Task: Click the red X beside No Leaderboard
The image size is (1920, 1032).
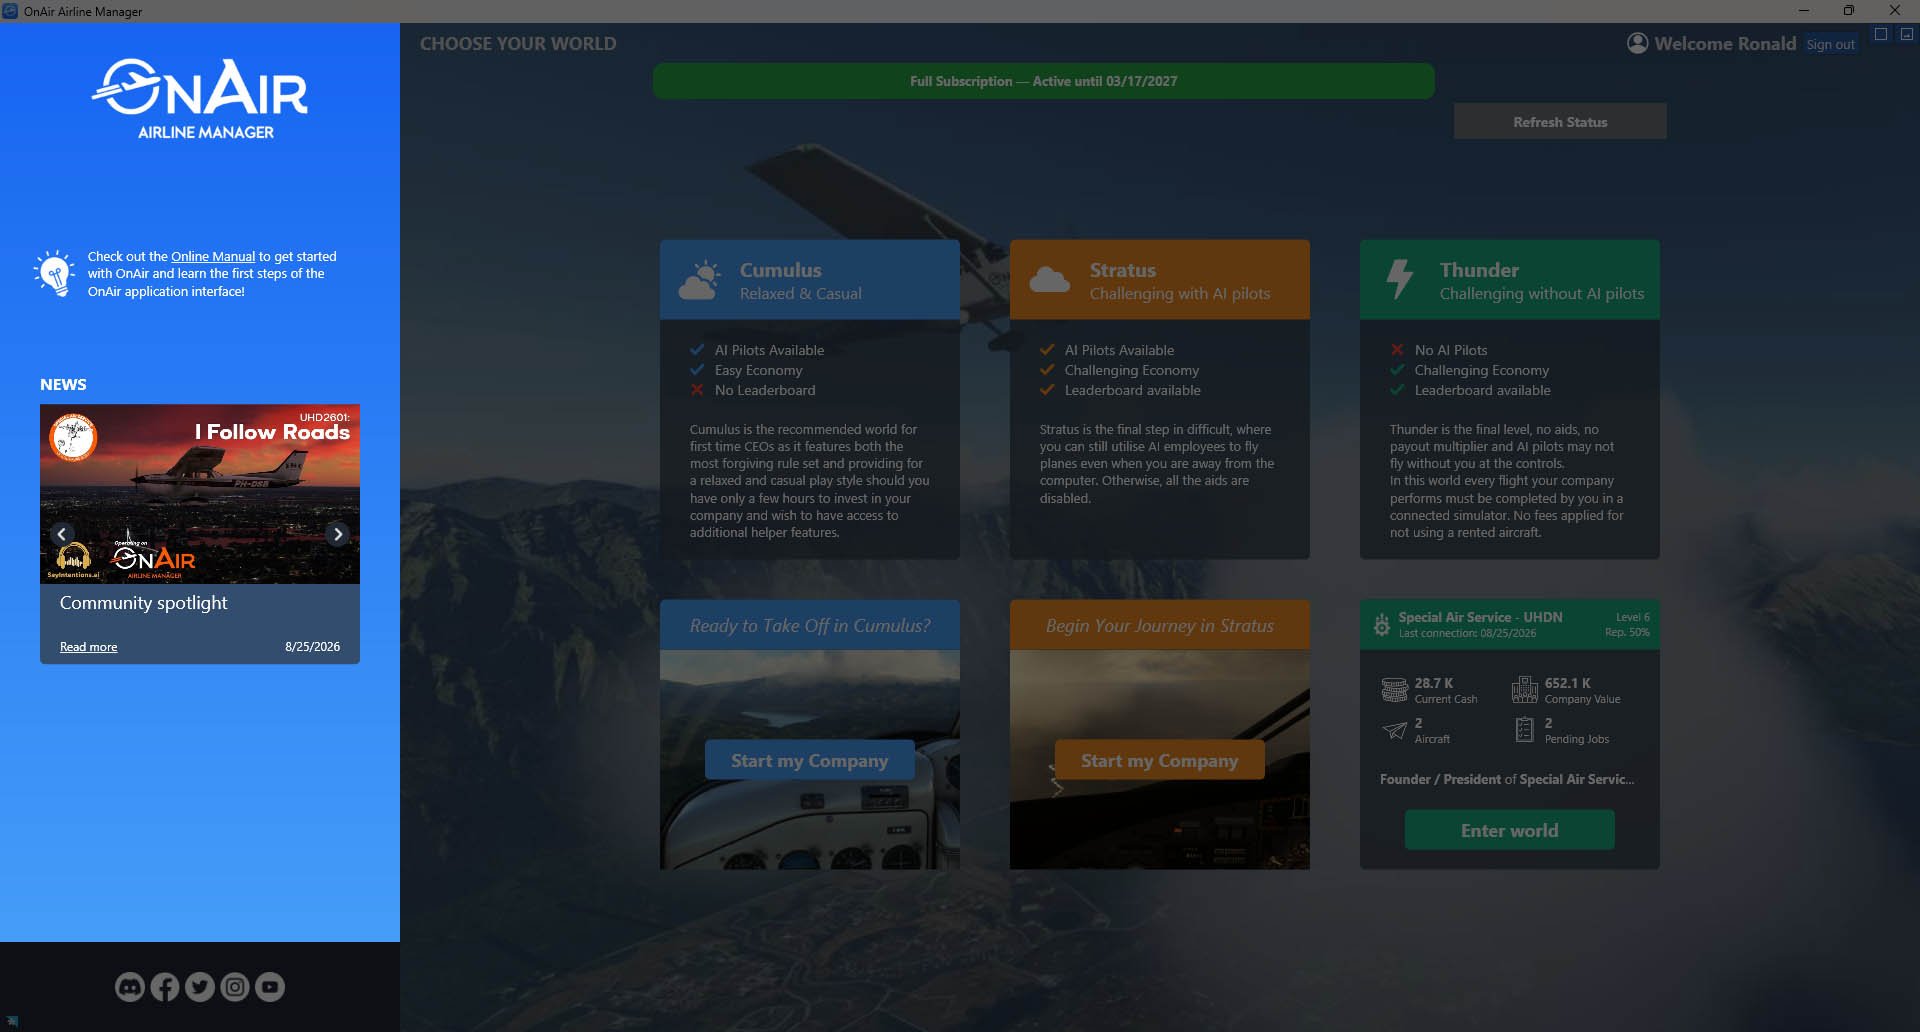Action: [x=697, y=390]
